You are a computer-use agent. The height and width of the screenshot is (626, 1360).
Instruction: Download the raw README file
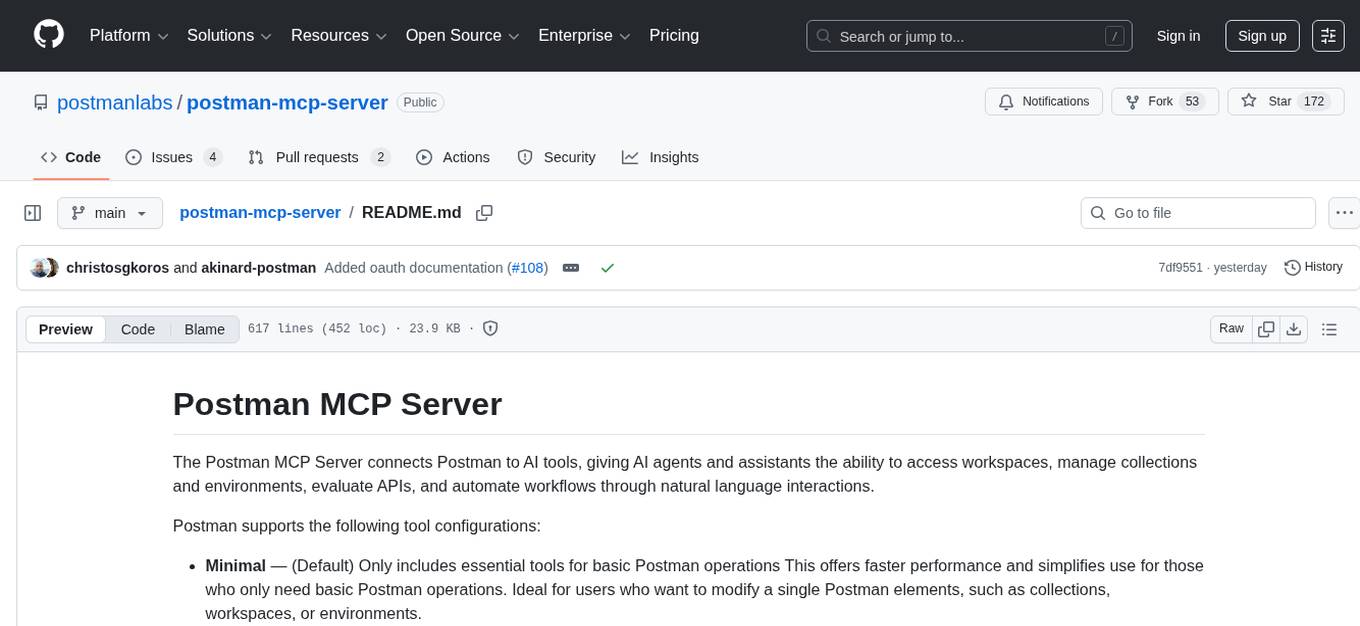(1294, 328)
